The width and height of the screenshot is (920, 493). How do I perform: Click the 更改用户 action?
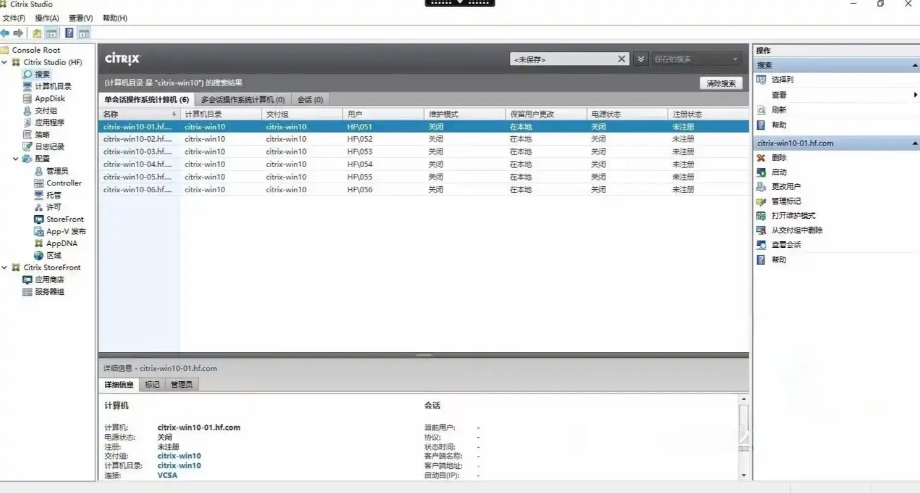(786, 187)
